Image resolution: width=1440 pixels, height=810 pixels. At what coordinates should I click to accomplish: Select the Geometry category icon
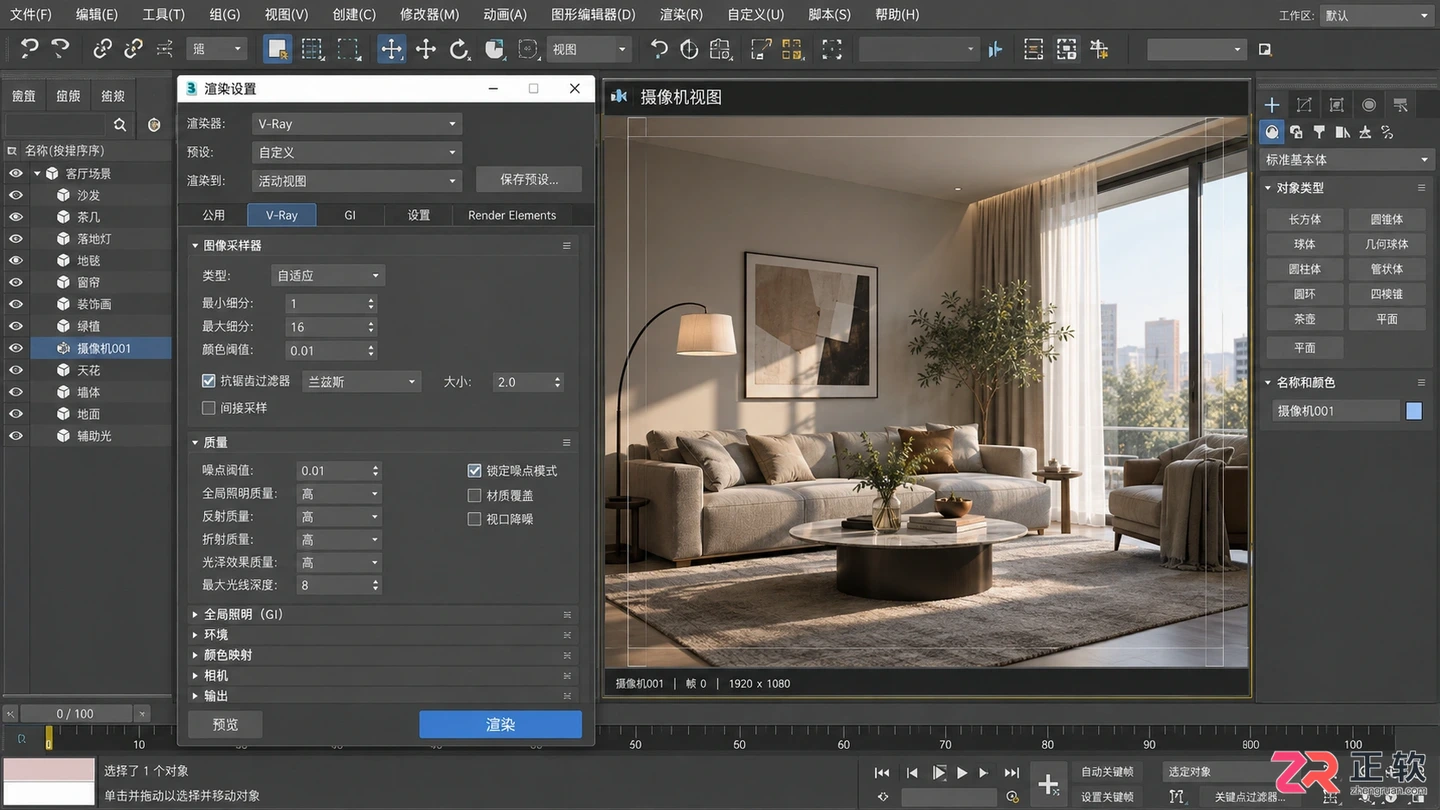[x=1272, y=131]
